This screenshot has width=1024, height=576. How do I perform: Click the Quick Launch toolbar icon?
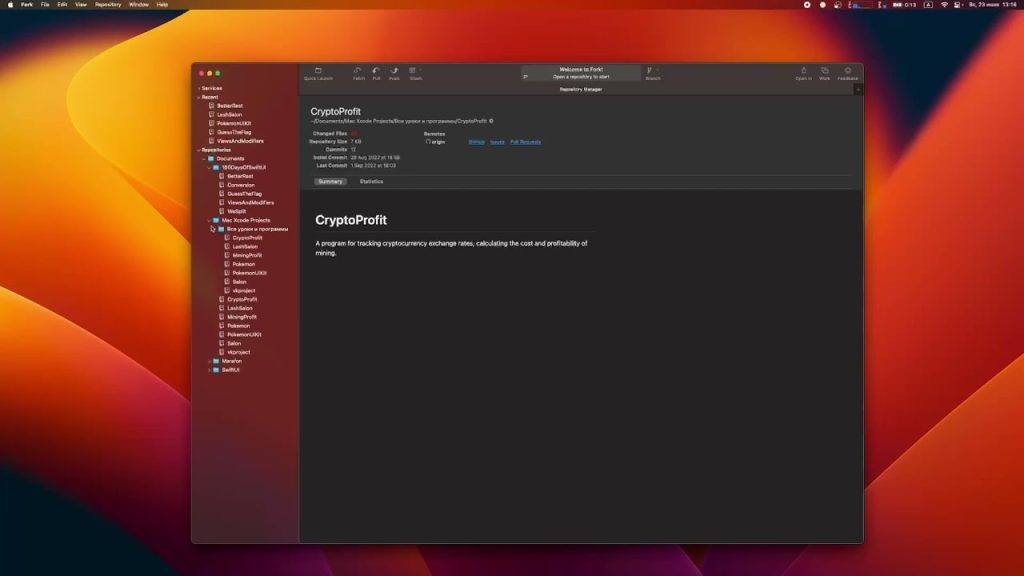[317, 71]
